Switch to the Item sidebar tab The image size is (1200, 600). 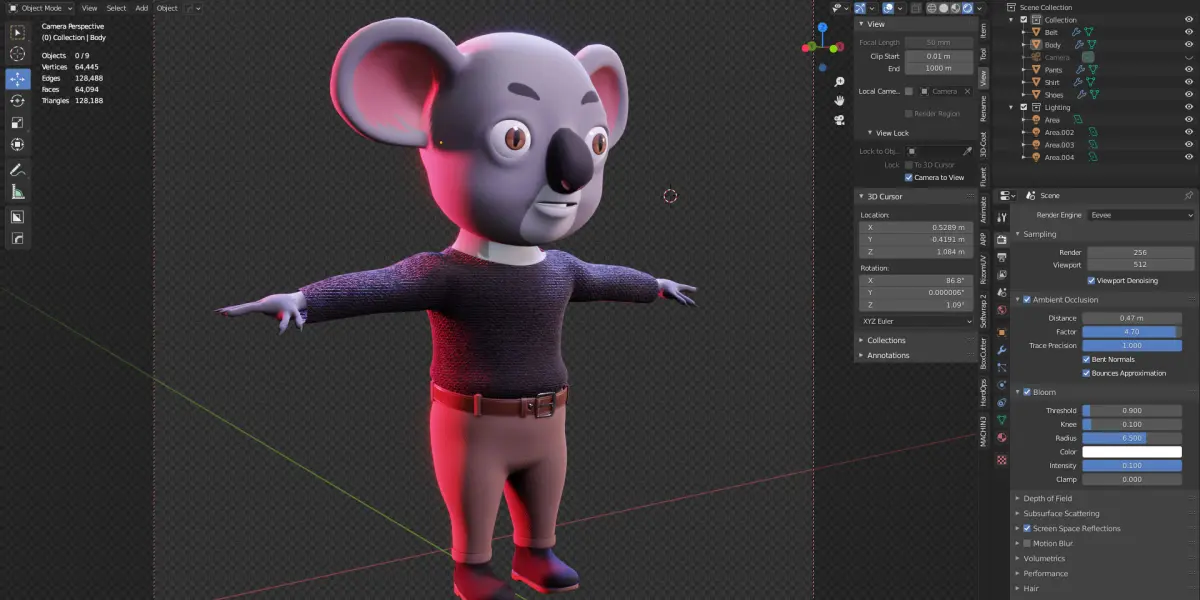click(983, 31)
